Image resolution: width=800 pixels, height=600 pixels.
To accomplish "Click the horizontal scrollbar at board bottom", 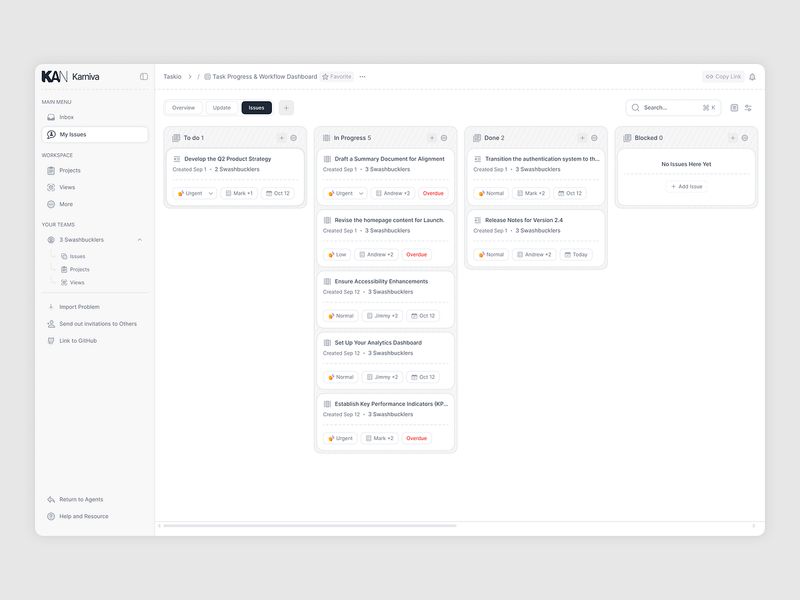I will [x=310, y=526].
